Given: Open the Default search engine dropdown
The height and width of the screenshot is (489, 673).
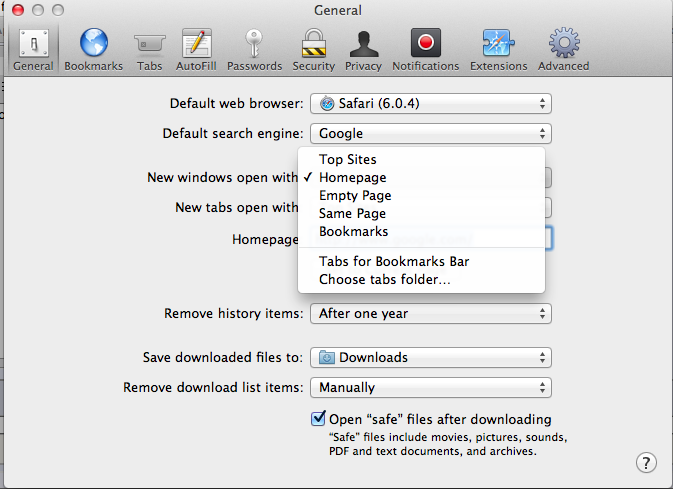Looking at the screenshot, I should [431, 134].
